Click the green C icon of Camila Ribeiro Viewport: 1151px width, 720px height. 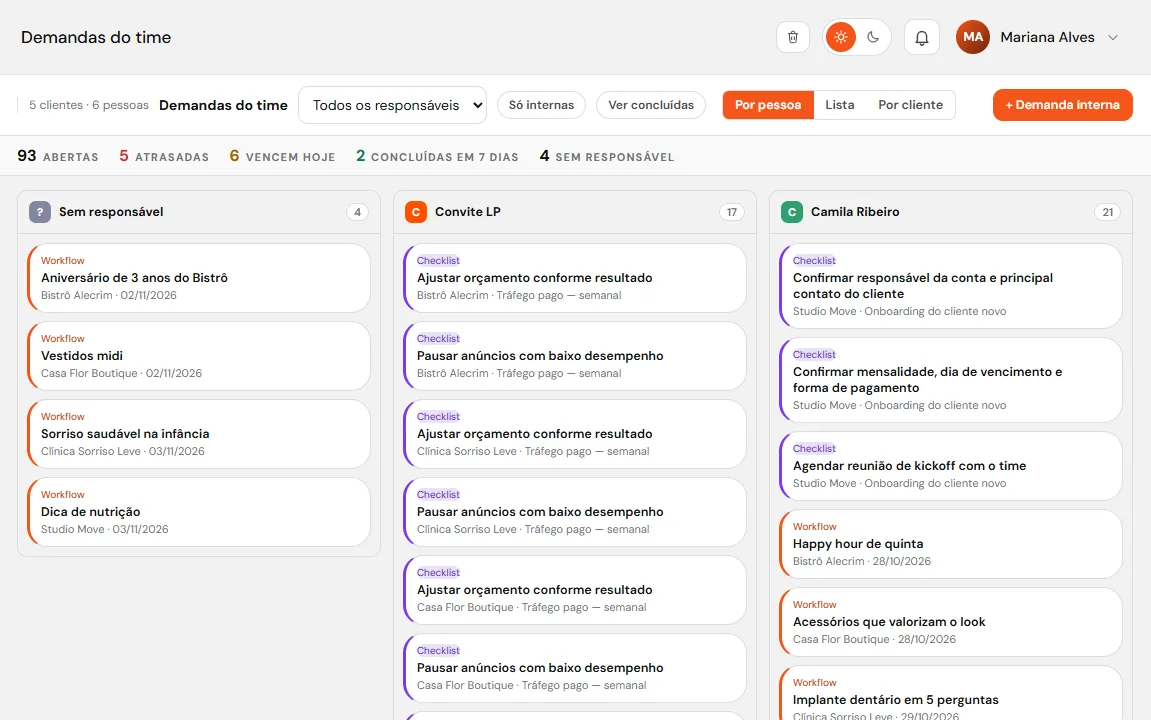pyautogui.click(x=791, y=212)
